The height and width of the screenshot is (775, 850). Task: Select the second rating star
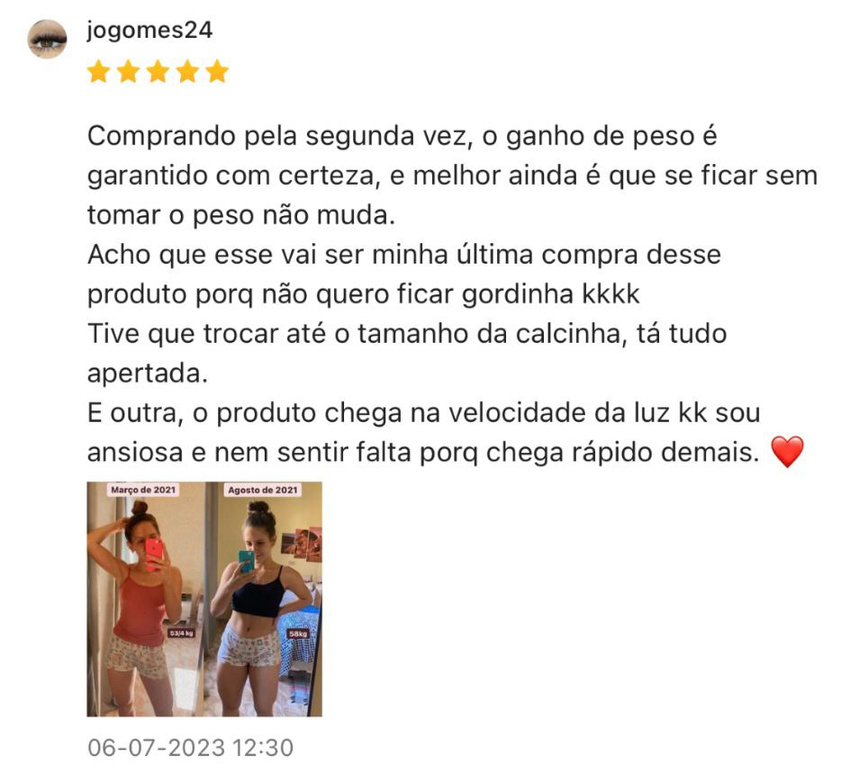[x=128, y=72]
